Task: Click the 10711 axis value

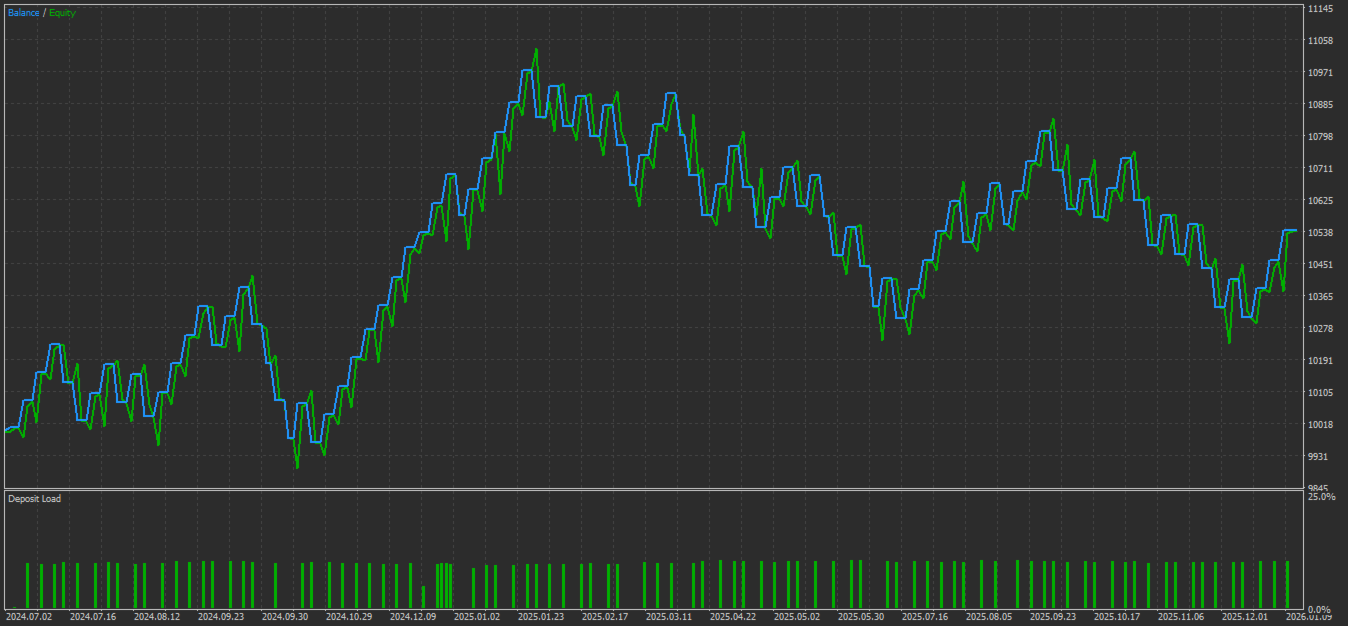Action: [x=1320, y=169]
